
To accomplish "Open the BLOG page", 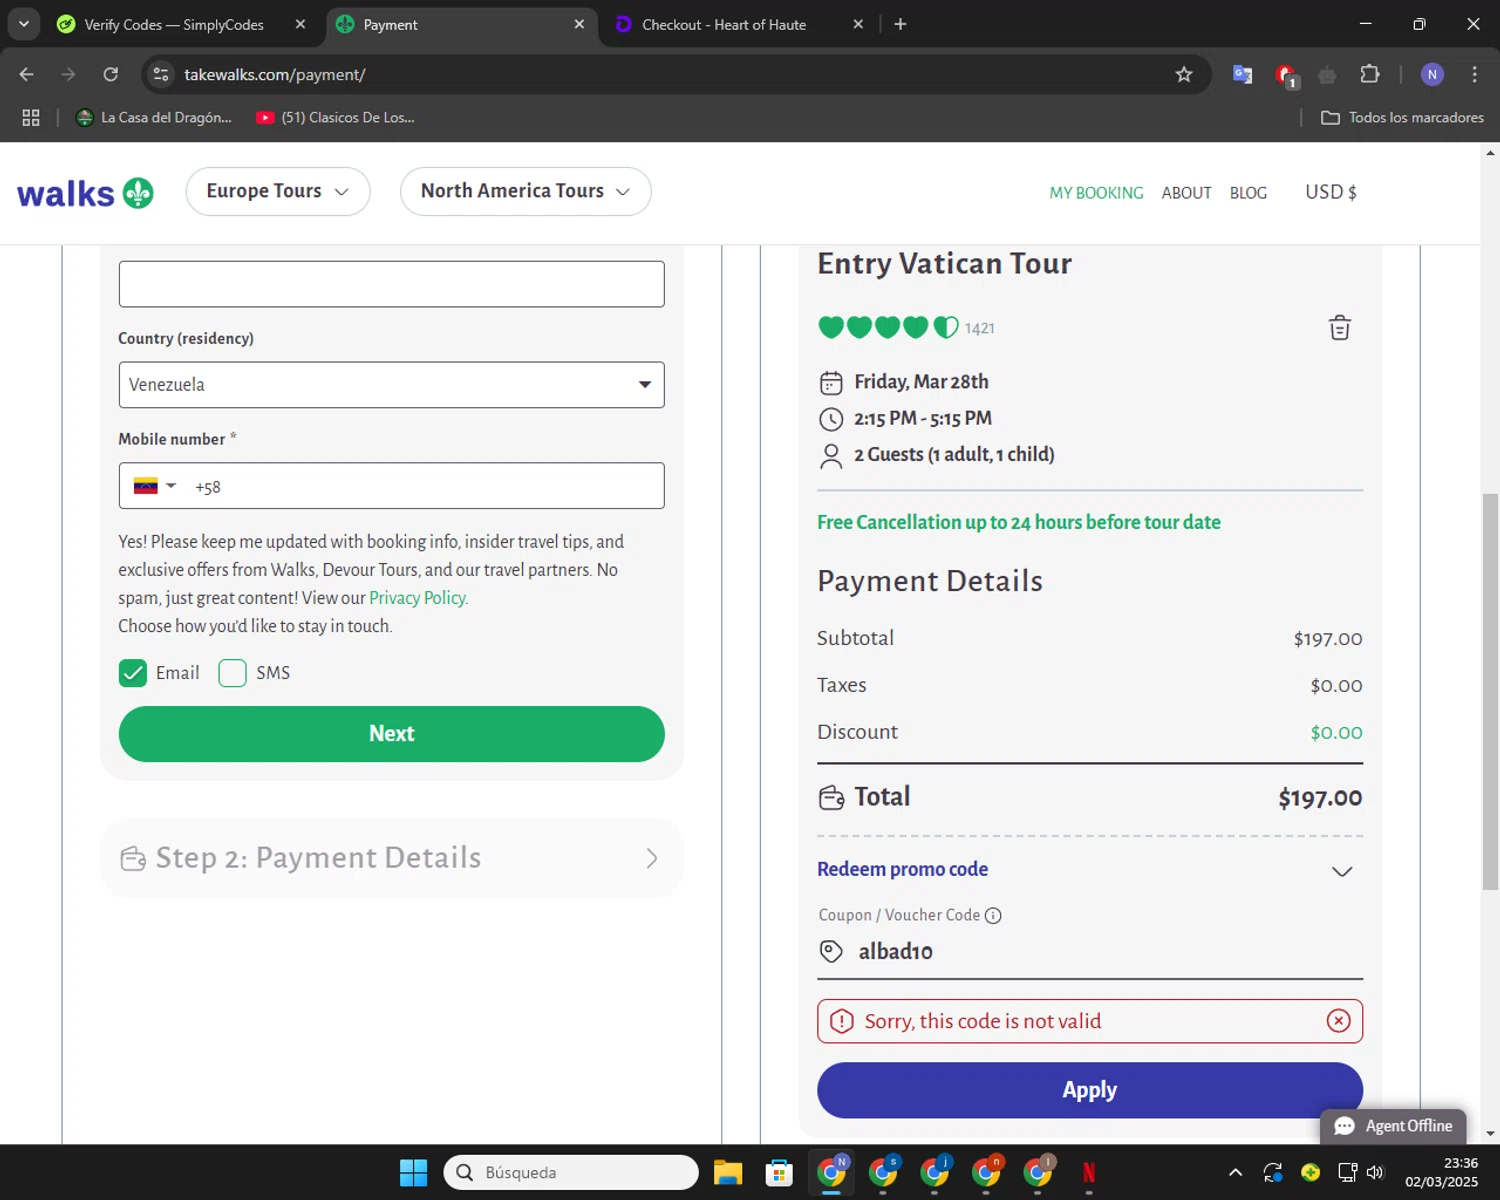I will coord(1248,193).
